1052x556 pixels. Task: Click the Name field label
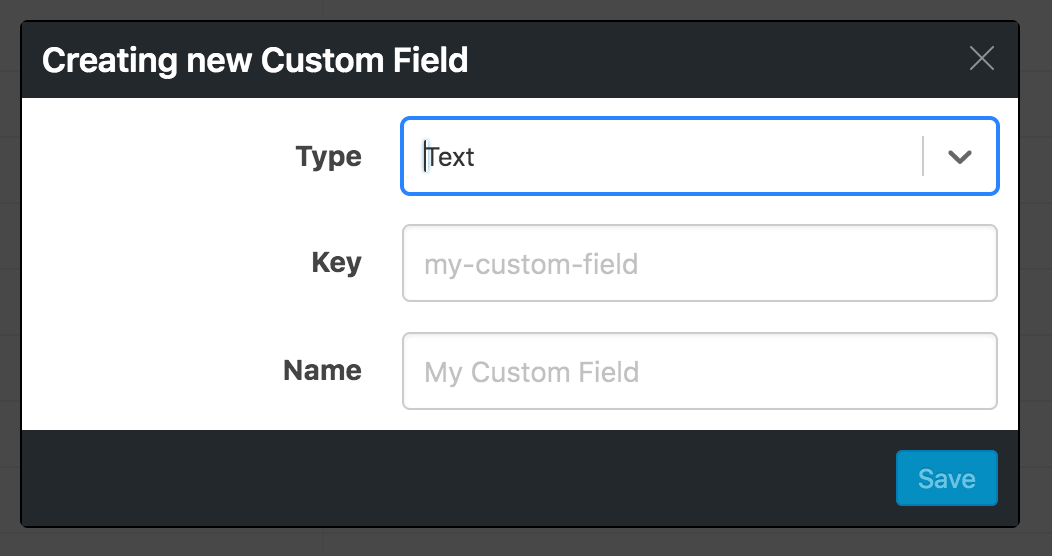click(323, 370)
